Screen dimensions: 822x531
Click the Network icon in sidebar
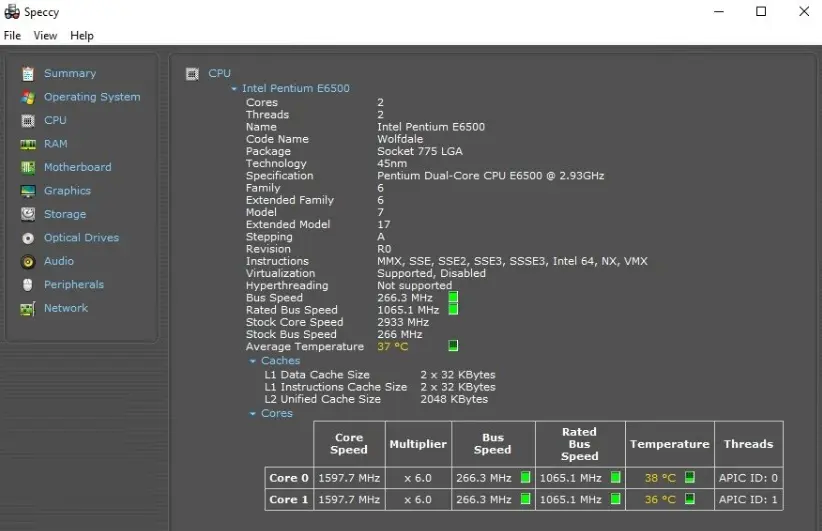pyautogui.click(x=28, y=309)
